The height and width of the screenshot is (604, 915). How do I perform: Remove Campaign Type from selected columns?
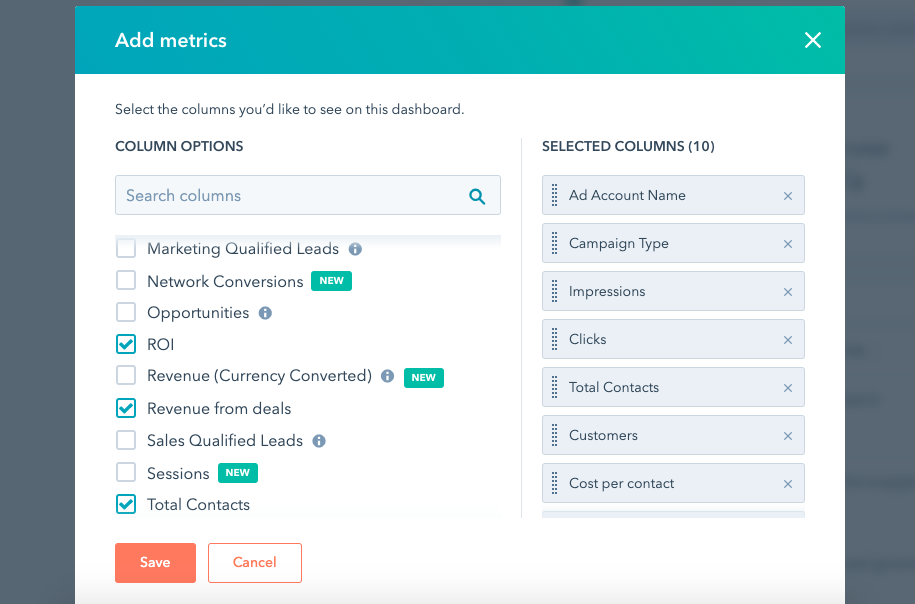[x=788, y=244]
